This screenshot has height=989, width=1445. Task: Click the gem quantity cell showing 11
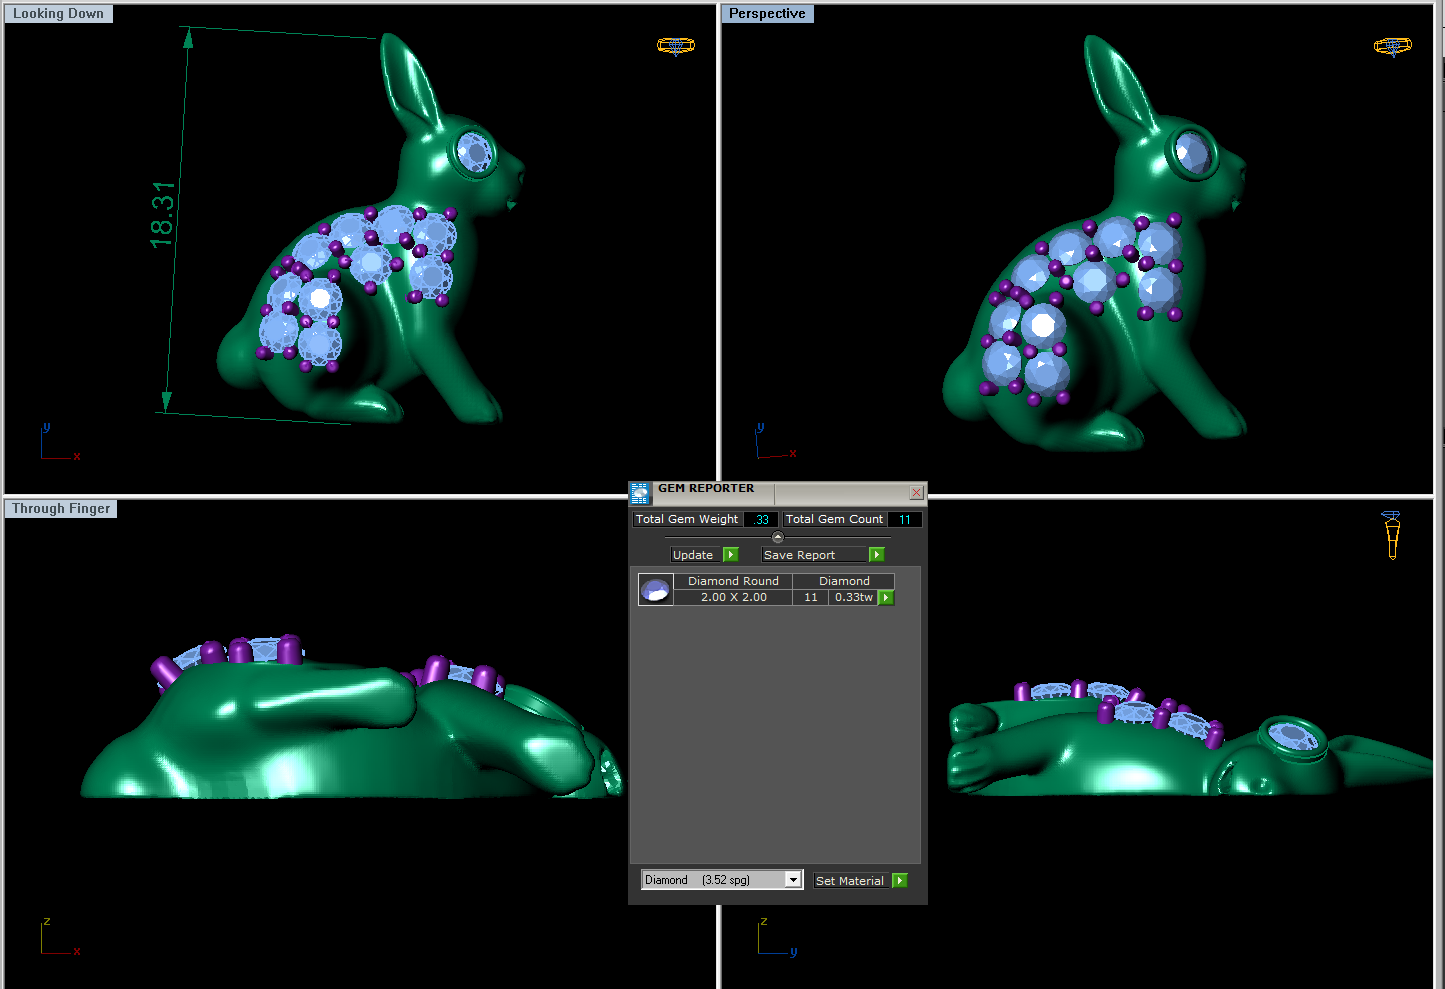tap(811, 598)
